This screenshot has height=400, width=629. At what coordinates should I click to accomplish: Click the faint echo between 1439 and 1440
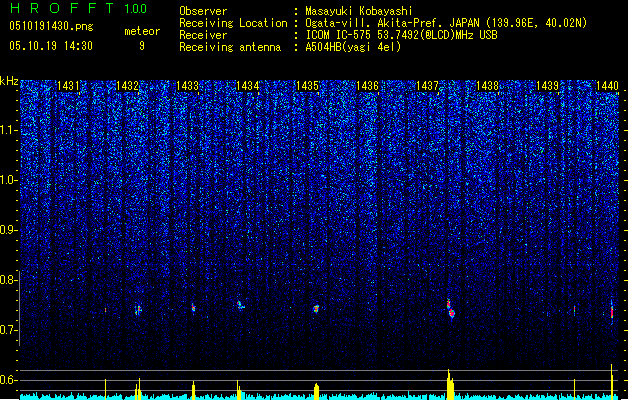tap(574, 309)
